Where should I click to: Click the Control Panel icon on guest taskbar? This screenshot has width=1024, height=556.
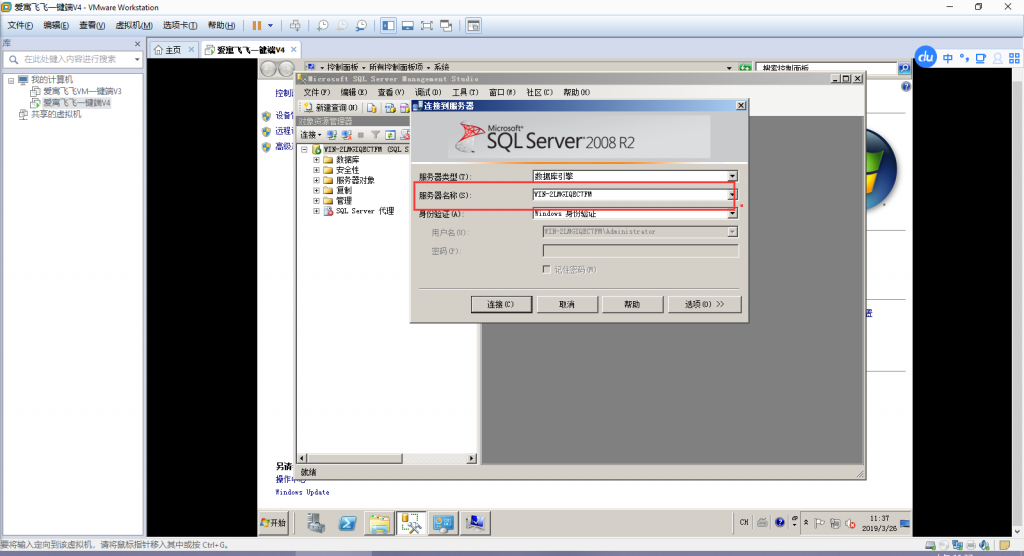[x=443, y=523]
